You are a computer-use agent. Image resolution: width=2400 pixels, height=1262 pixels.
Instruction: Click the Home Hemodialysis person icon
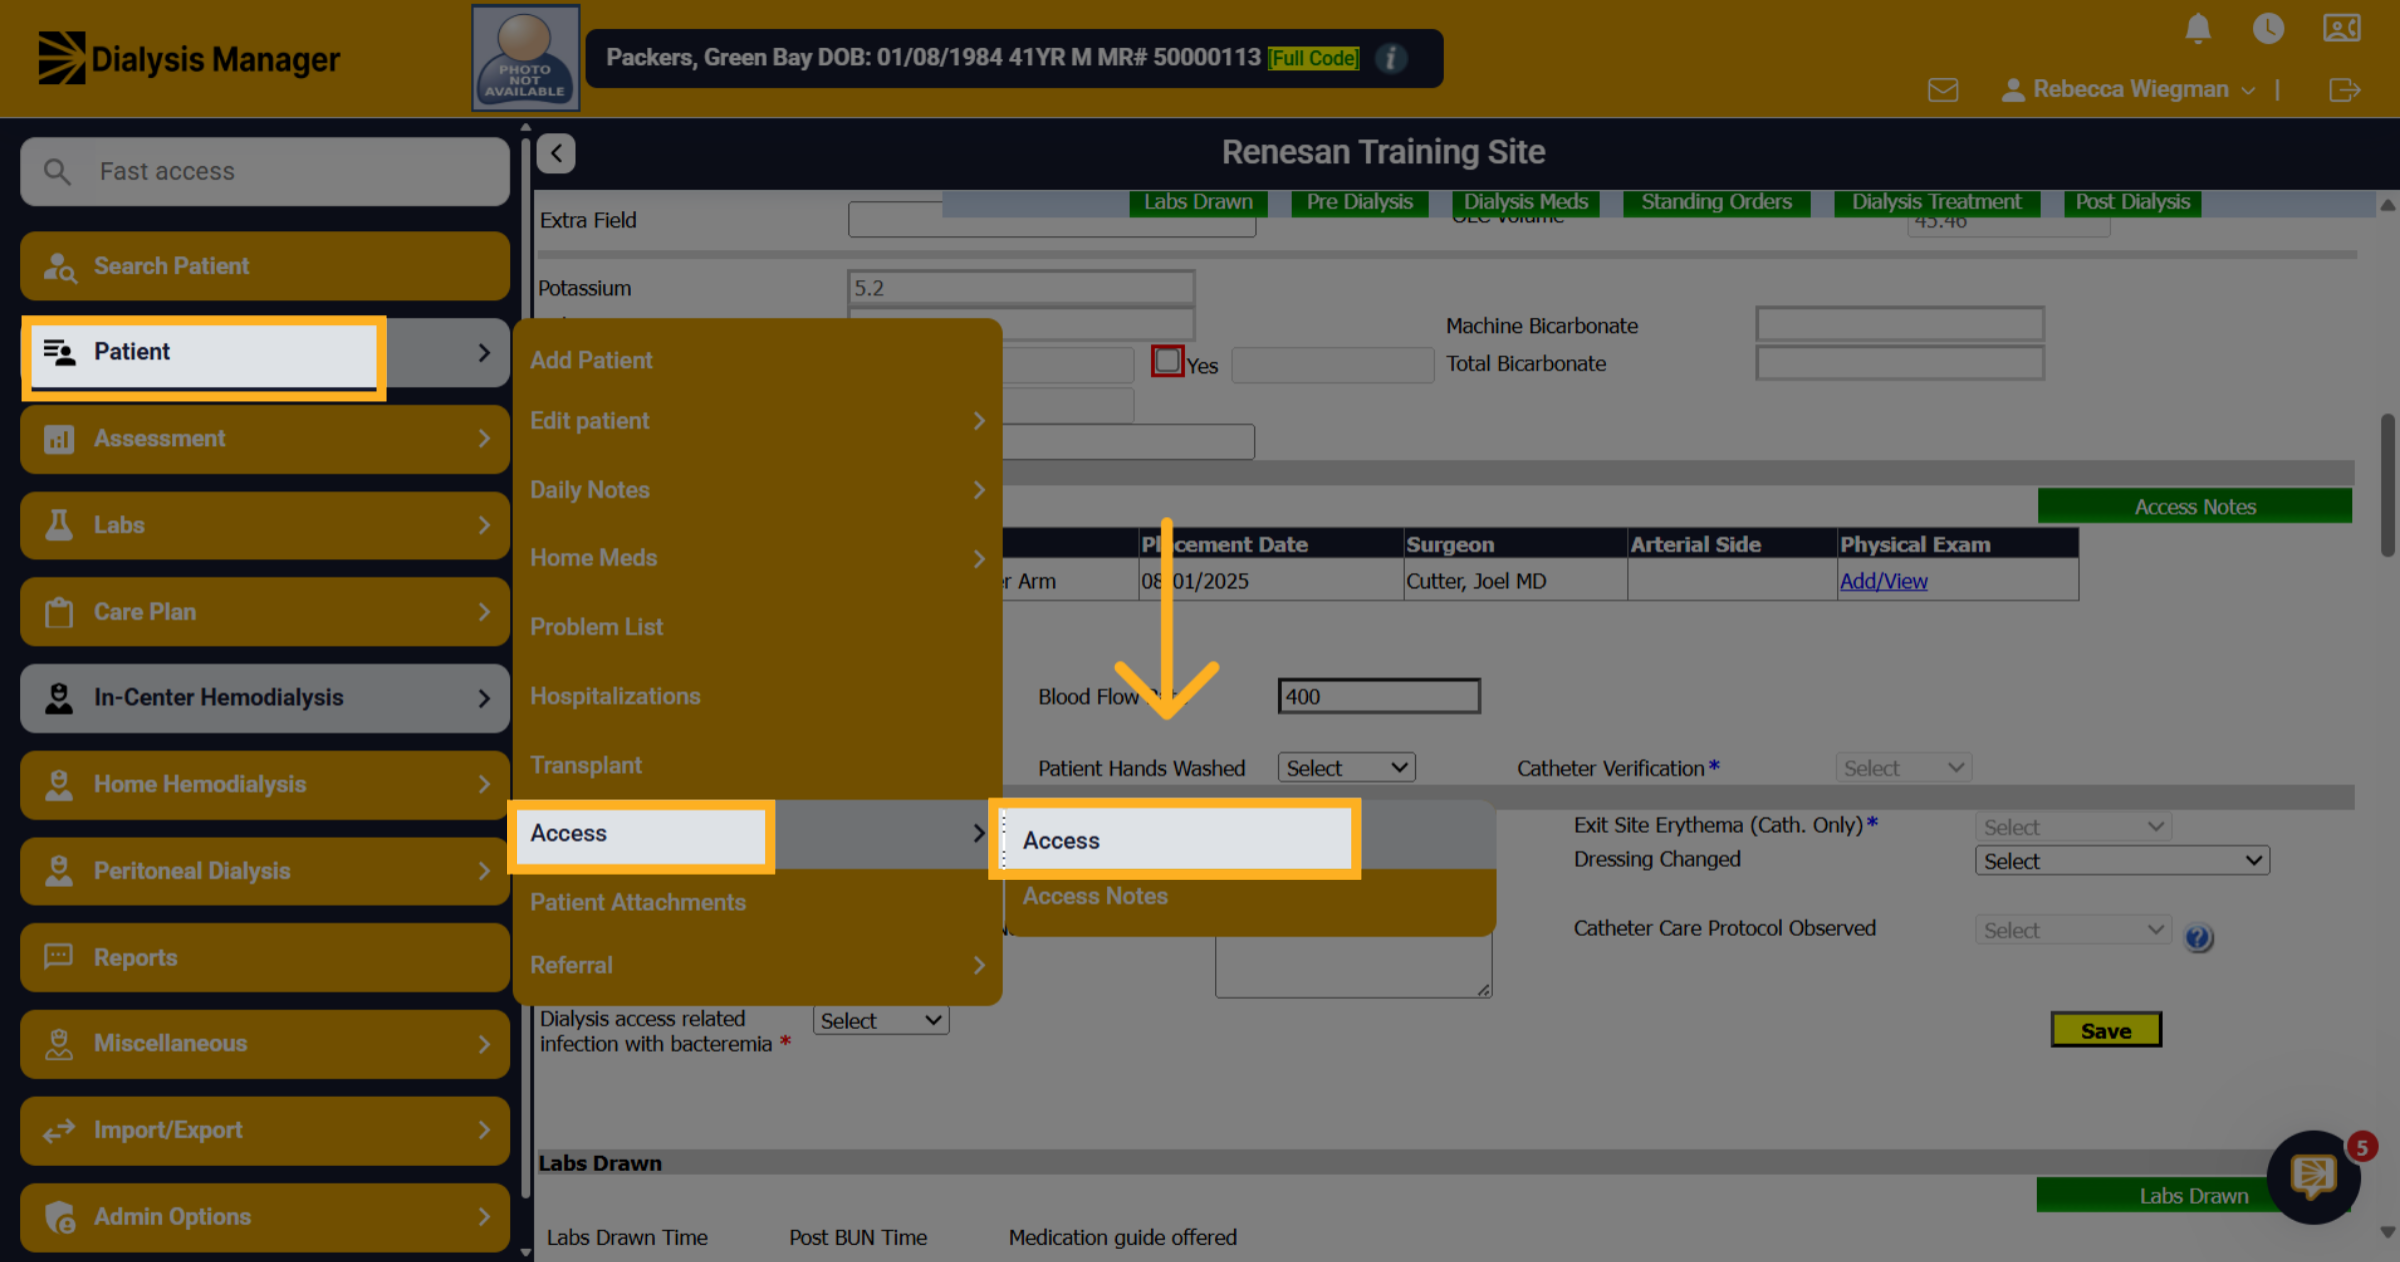59,785
